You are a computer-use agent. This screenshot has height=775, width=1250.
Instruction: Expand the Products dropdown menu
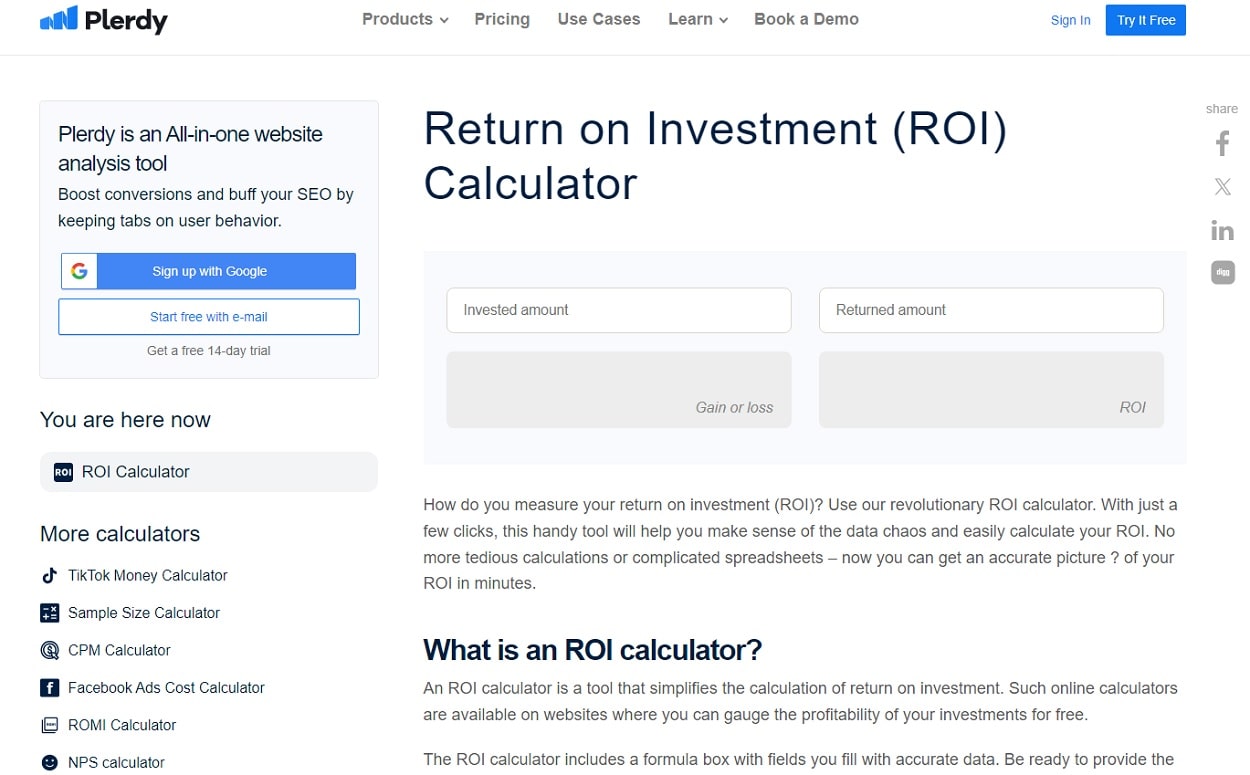pyautogui.click(x=404, y=20)
